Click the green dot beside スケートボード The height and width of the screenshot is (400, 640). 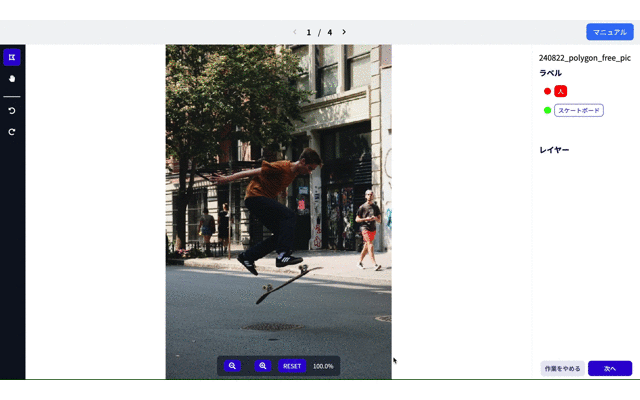point(547,110)
